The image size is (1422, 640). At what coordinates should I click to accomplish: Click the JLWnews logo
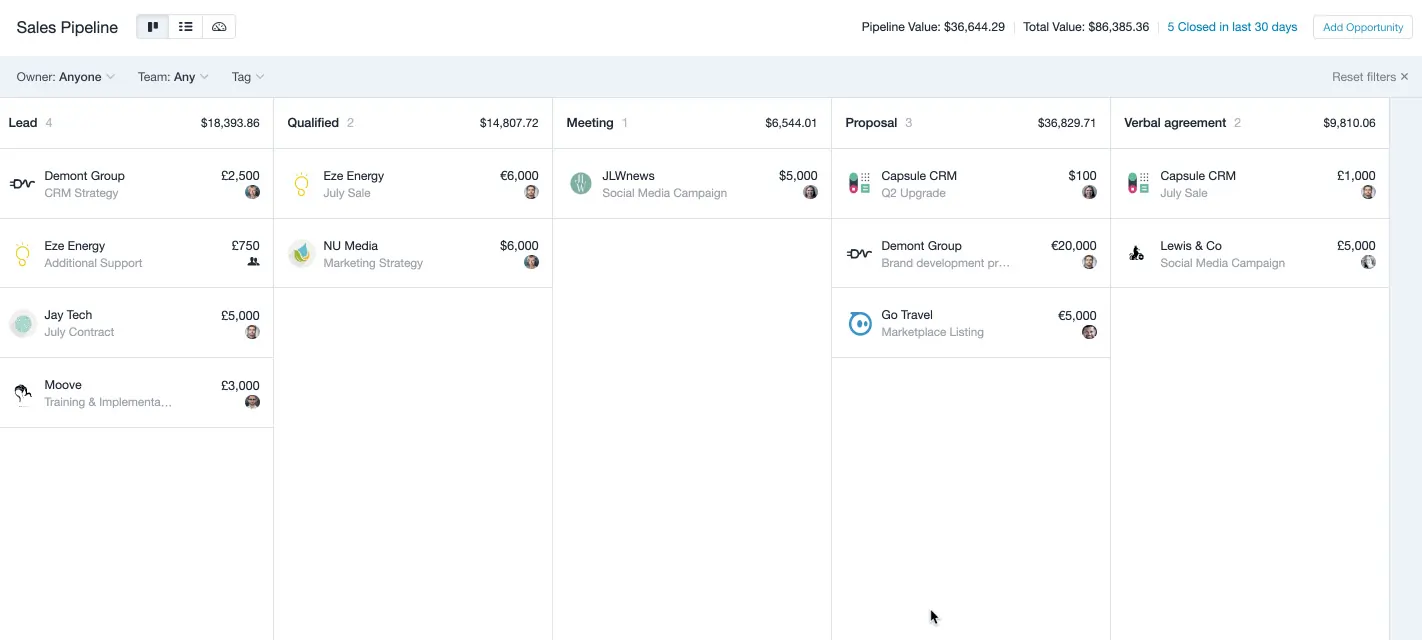click(x=580, y=184)
